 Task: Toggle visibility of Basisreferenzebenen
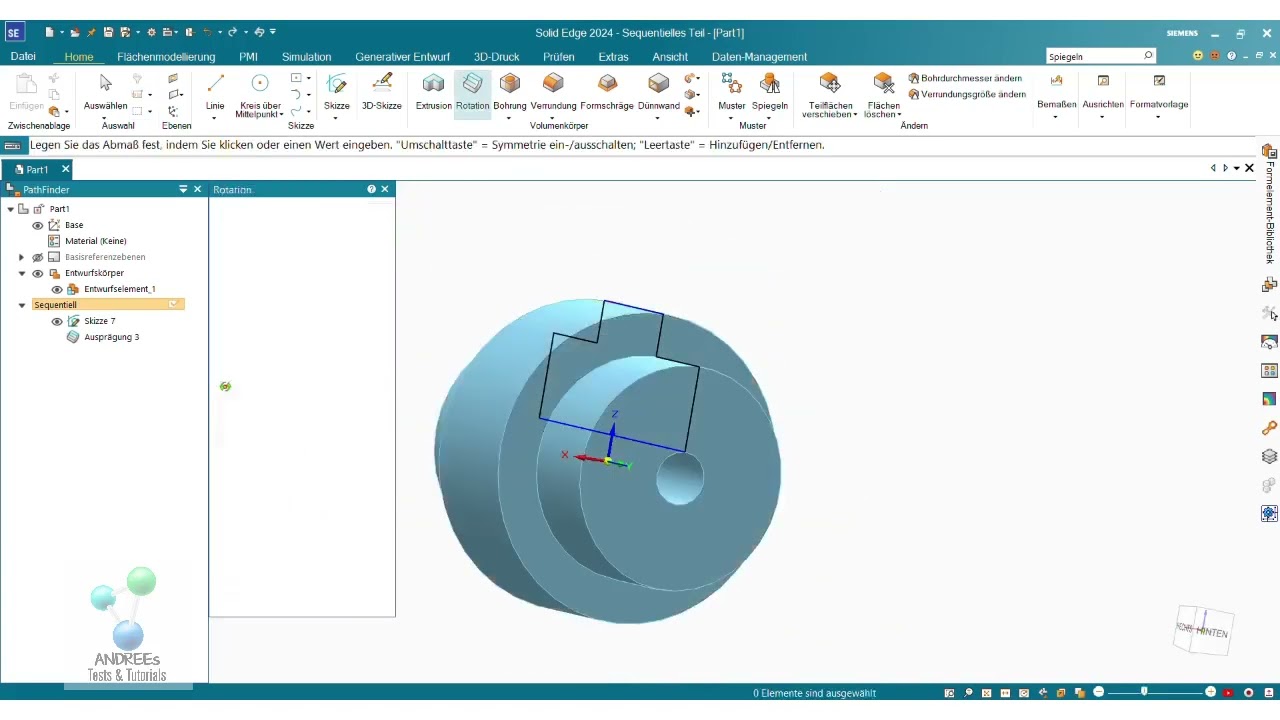click(x=38, y=257)
